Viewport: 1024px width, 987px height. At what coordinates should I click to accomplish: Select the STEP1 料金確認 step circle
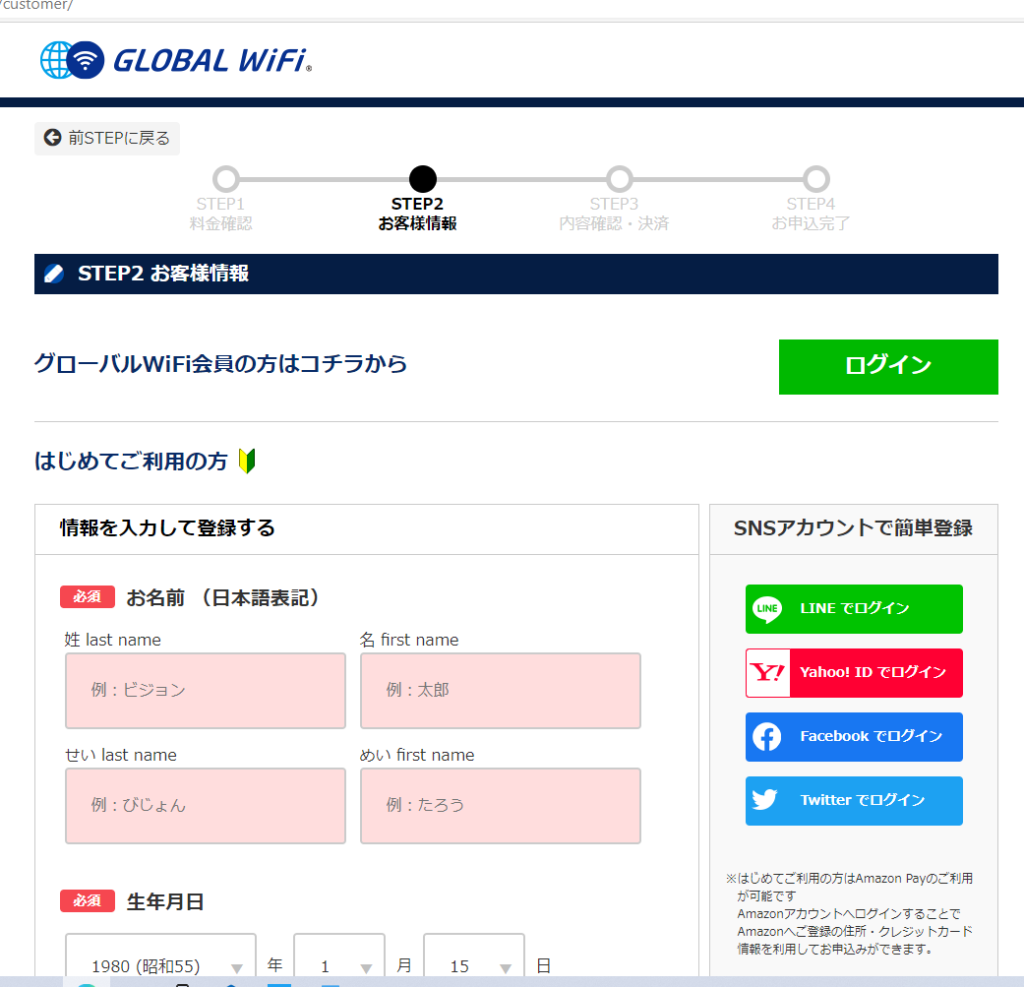coord(226,178)
